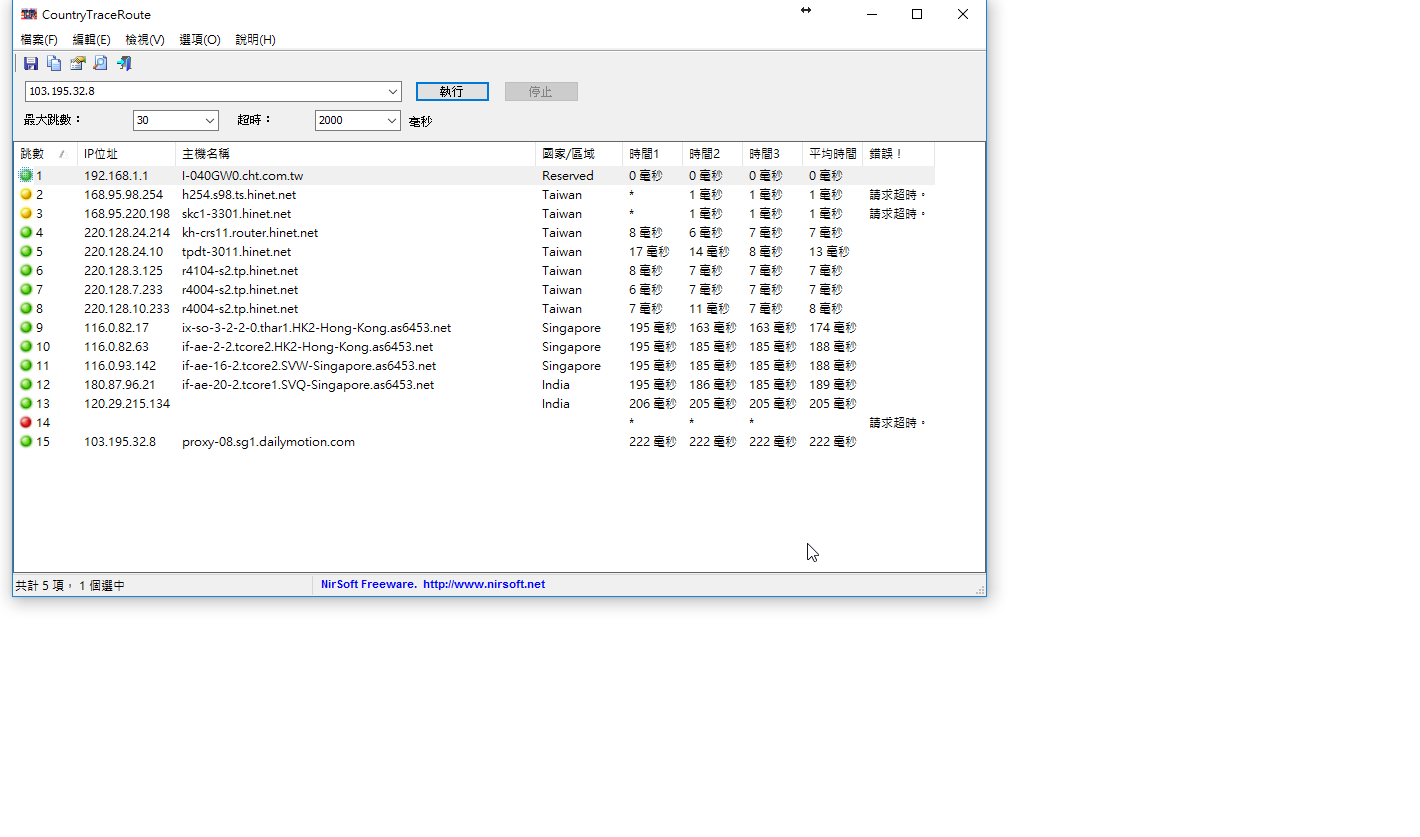Open the 選項(O) menu

point(200,40)
